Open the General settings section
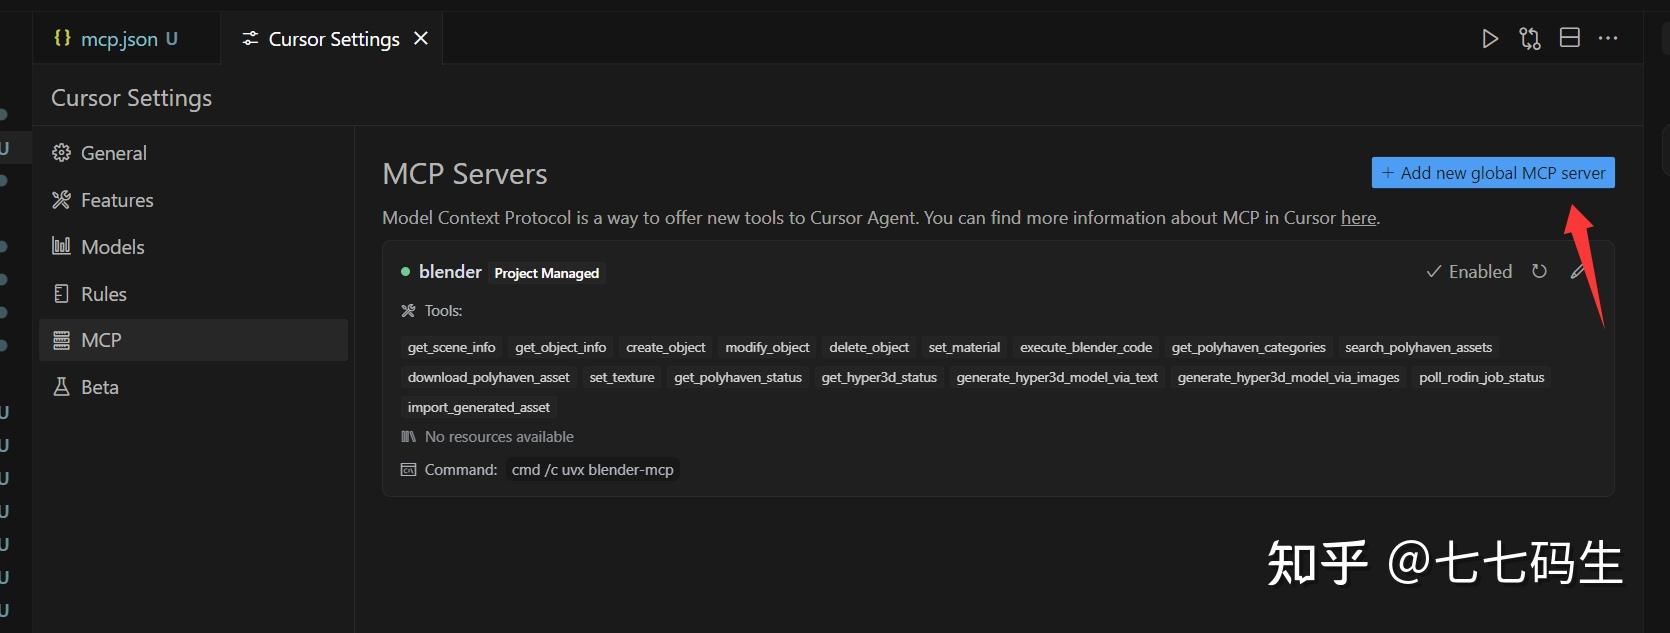The image size is (1670, 633). pos(113,153)
